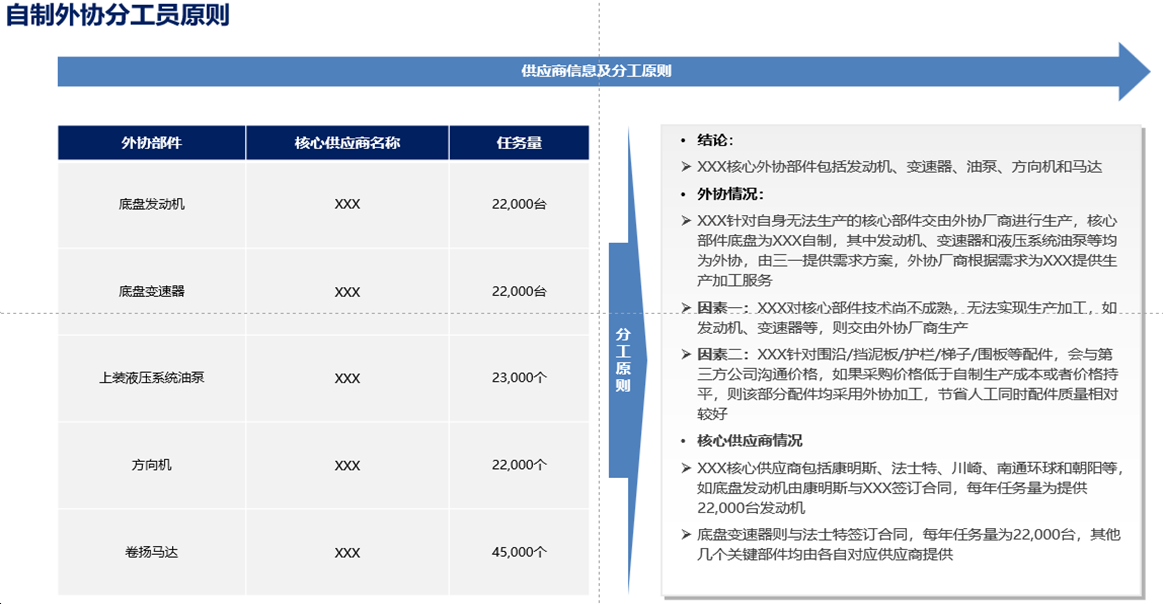1163x604 pixels.
Task: Click the 方向机 table cell
Action: pos(151,465)
